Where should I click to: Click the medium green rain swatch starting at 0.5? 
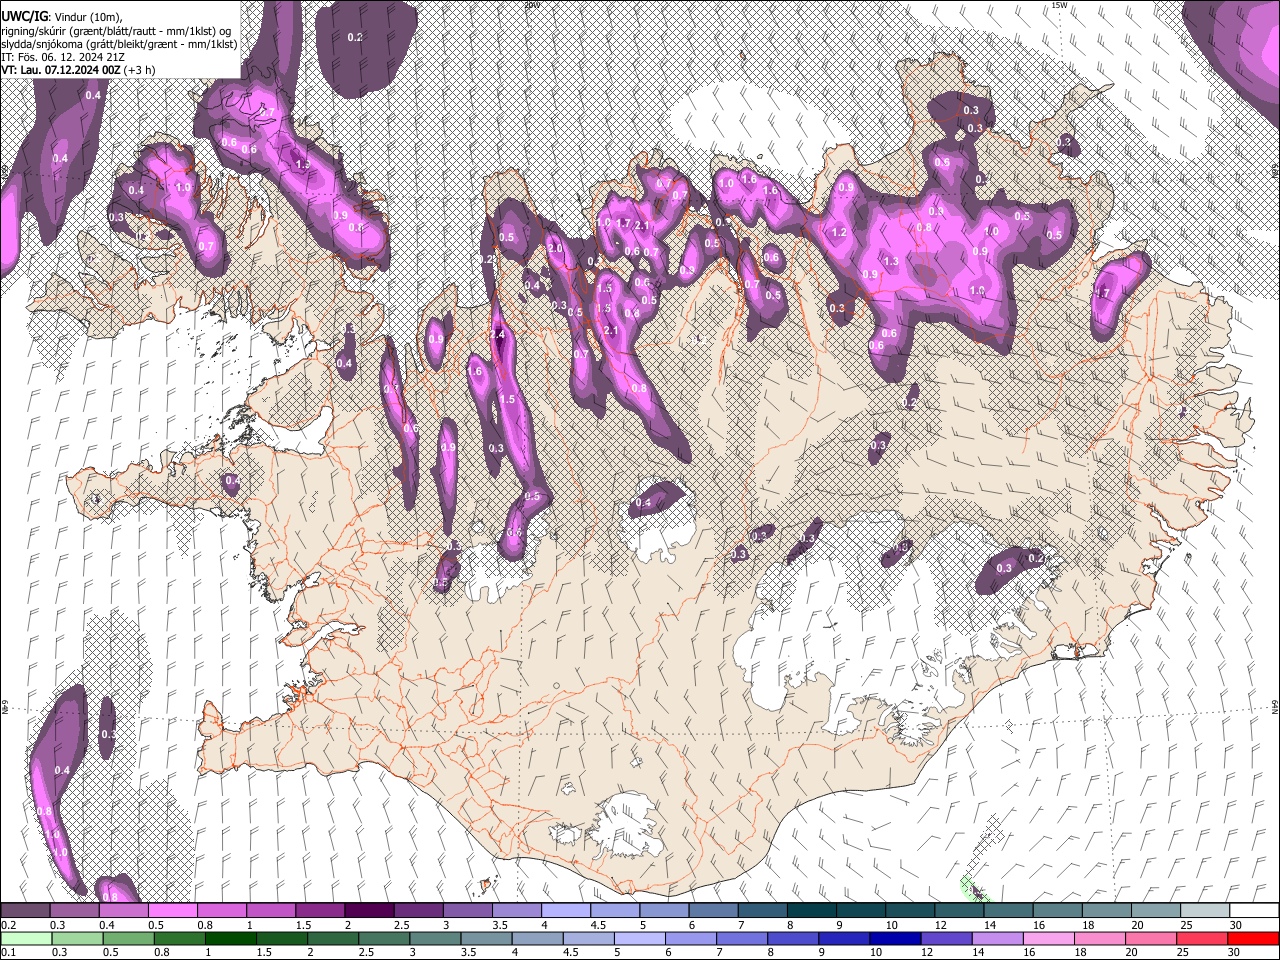pyautogui.click(x=128, y=938)
